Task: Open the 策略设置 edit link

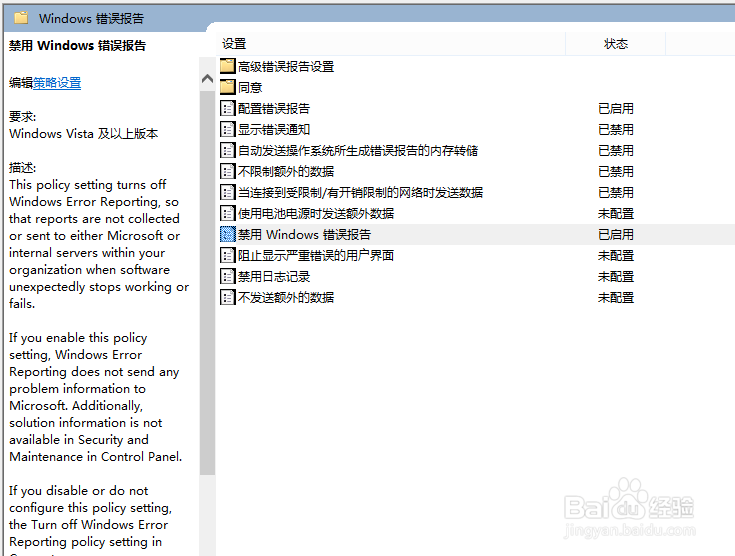Action: 57,83
